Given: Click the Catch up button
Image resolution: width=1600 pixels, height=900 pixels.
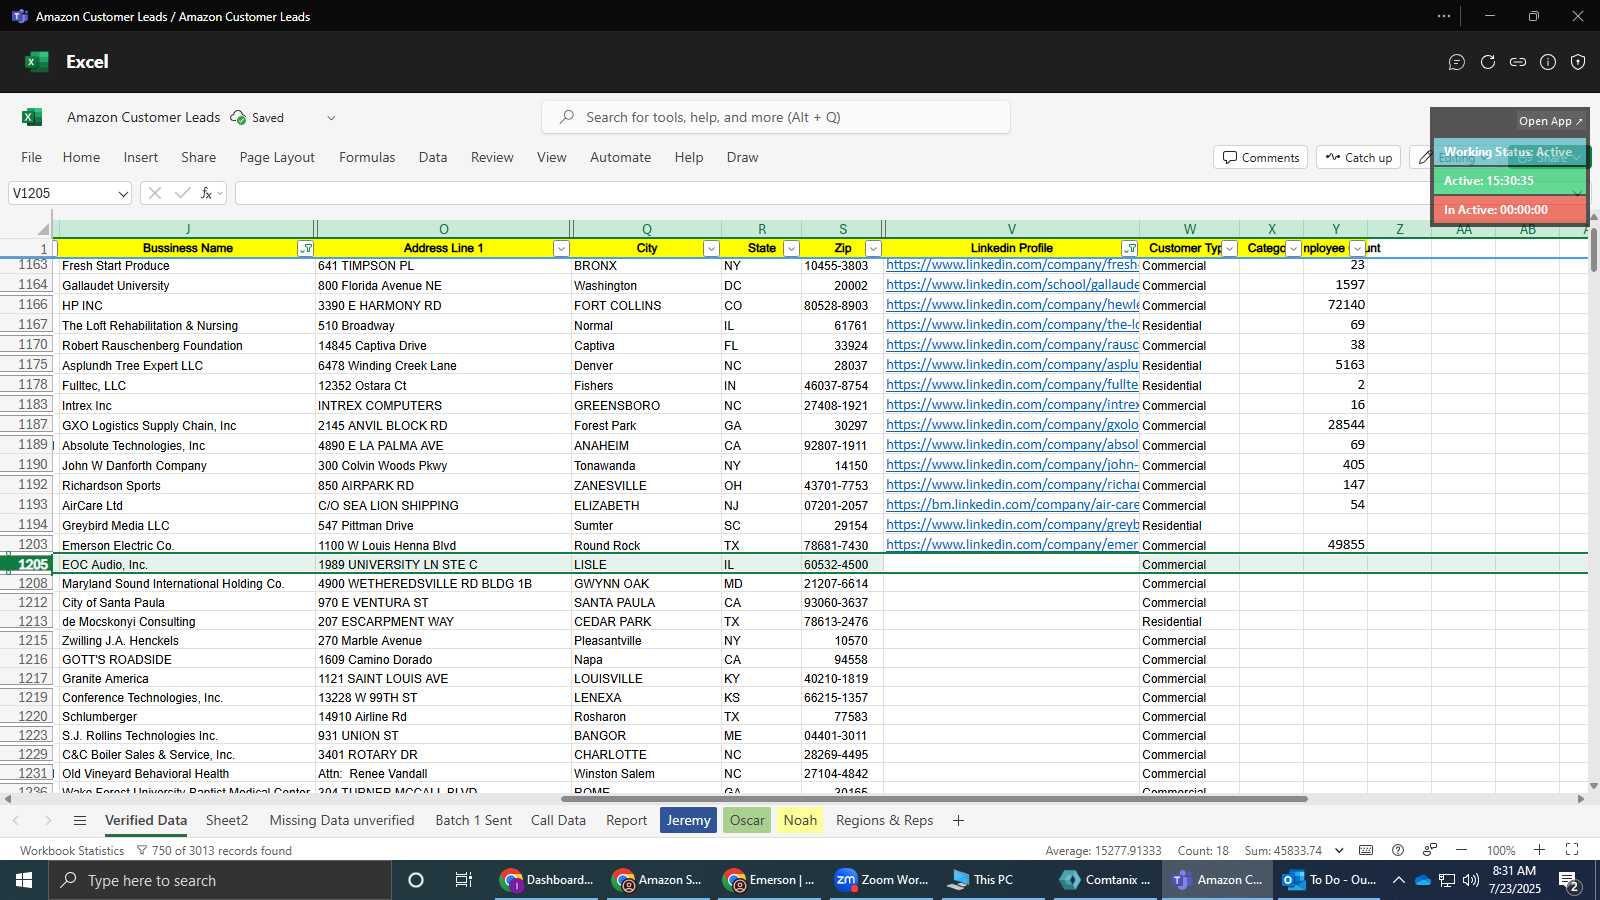Looking at the screenshot, I should tap(1359, 157).
